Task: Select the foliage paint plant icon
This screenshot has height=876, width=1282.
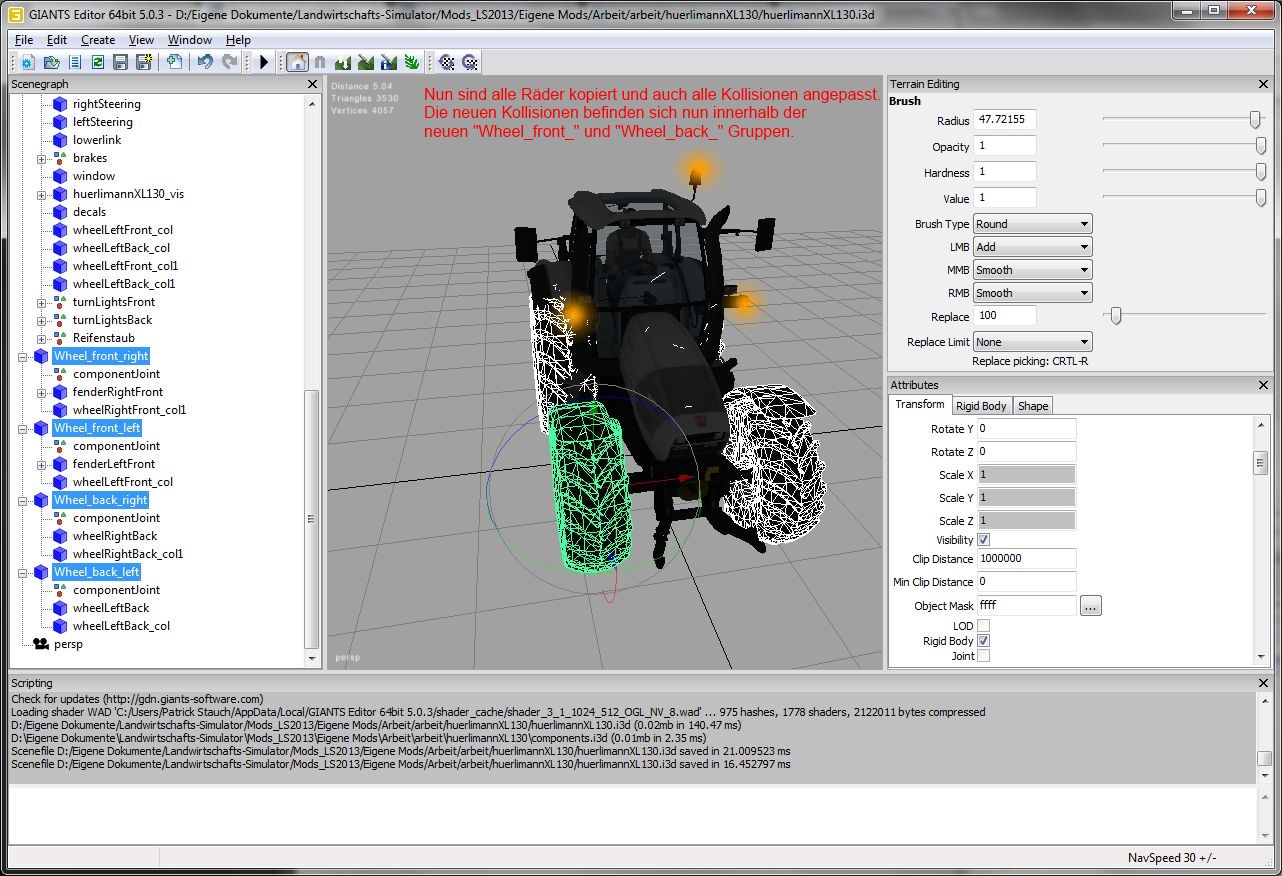Action: (412, 62)
